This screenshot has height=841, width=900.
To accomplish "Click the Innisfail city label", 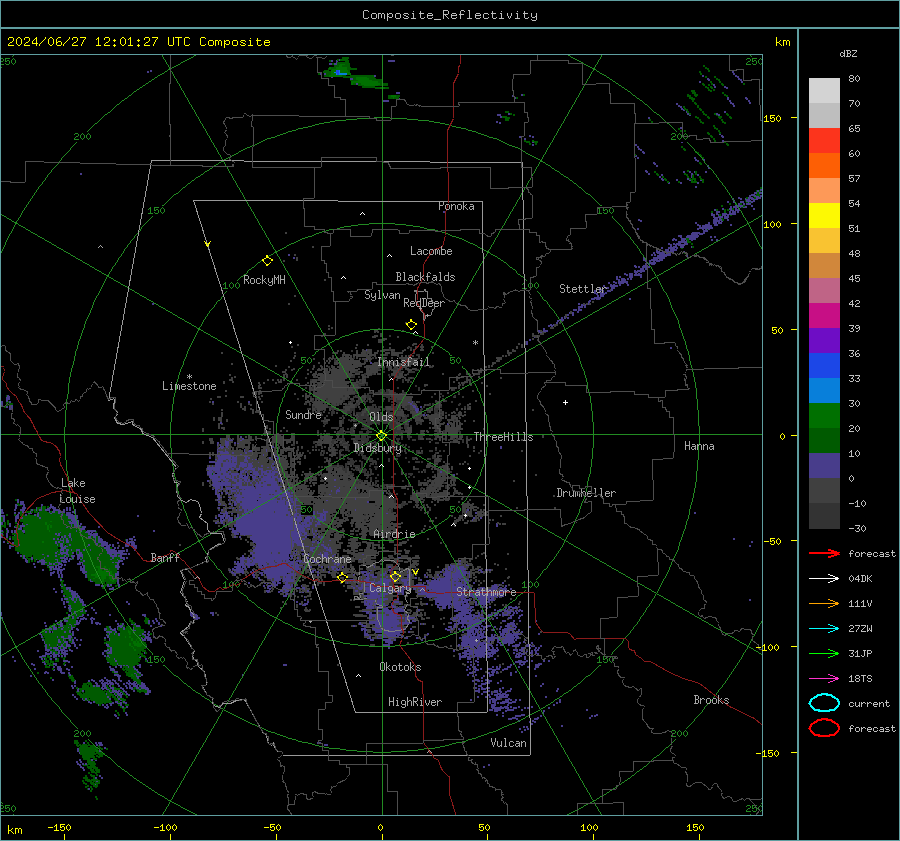I will tap(403, 362).
